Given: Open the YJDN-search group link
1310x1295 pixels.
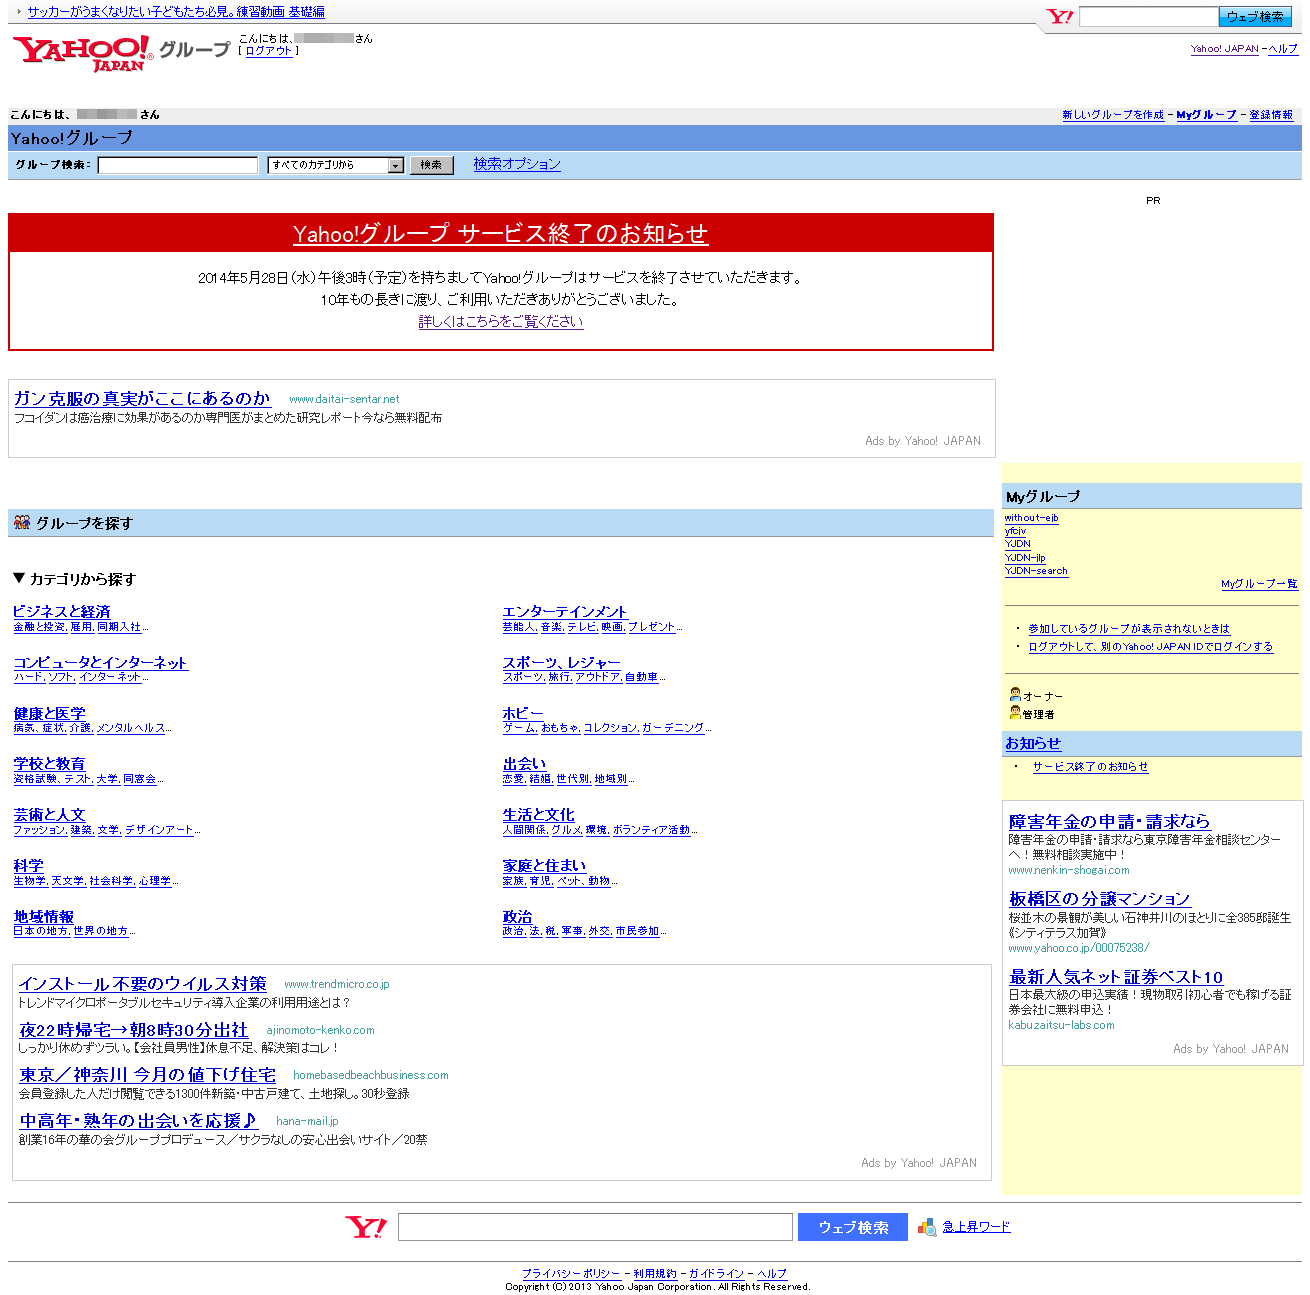Looking at the screenshot, I should [x=1036, y=571].
